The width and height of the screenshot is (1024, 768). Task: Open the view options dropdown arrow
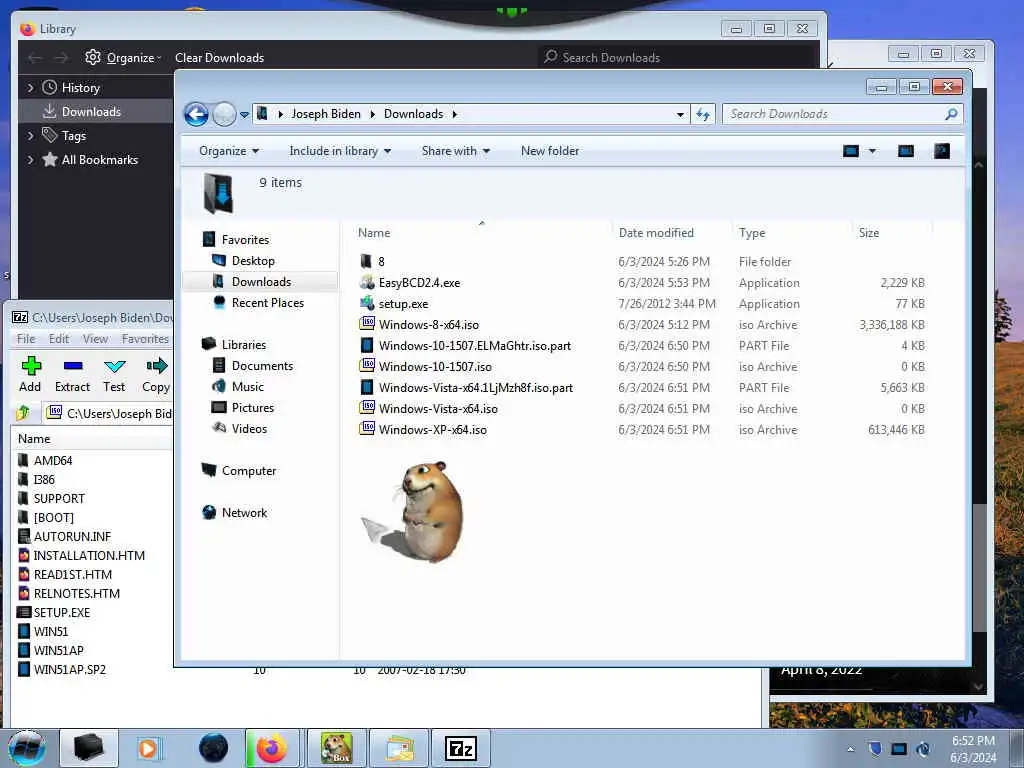click(872, 152)
